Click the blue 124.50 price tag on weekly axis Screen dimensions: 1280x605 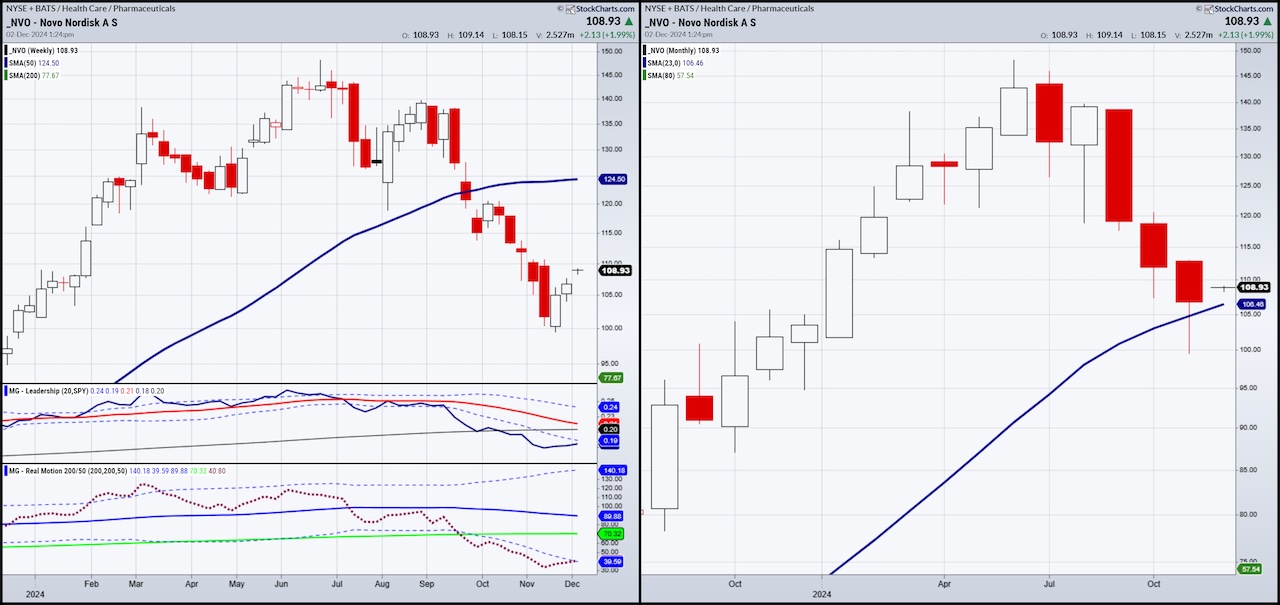coord(615,179)
